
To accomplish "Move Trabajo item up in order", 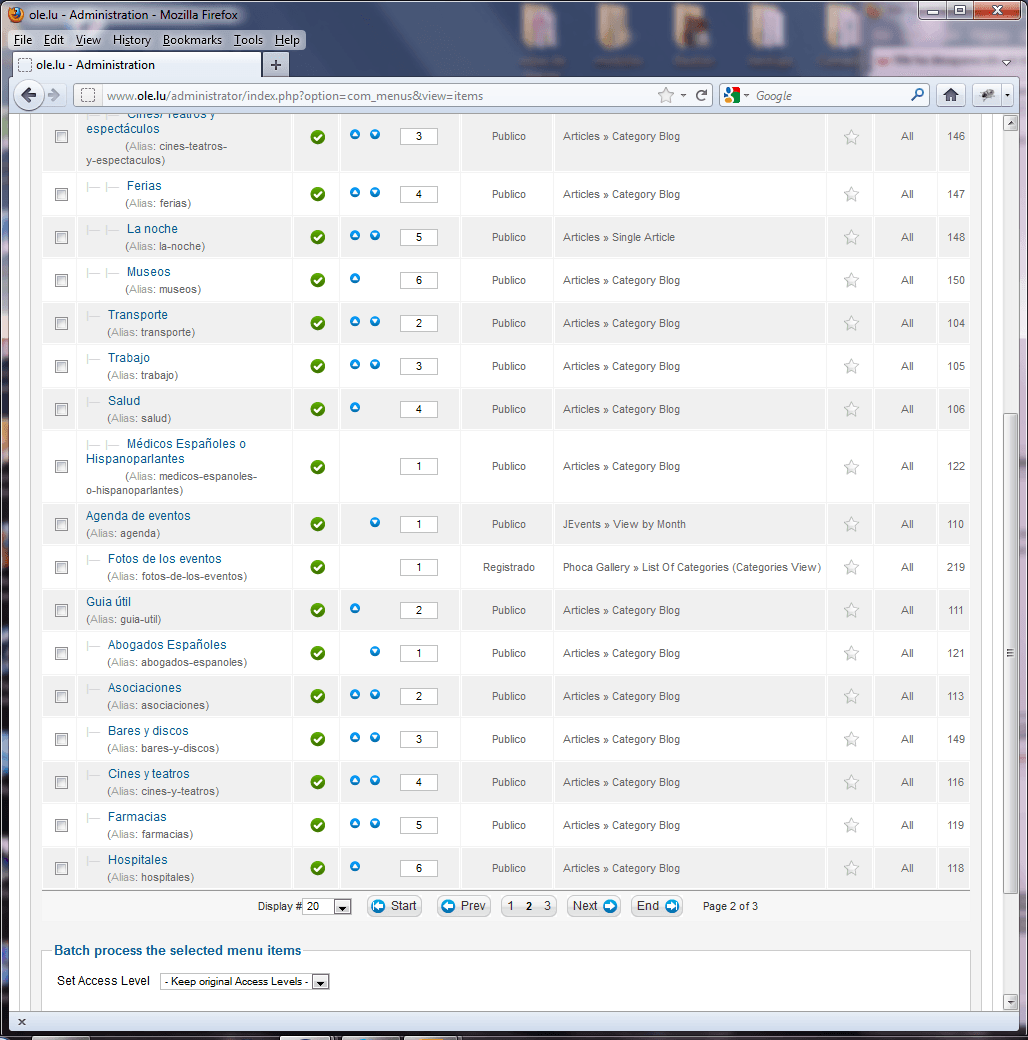I will tap(355, 364).
